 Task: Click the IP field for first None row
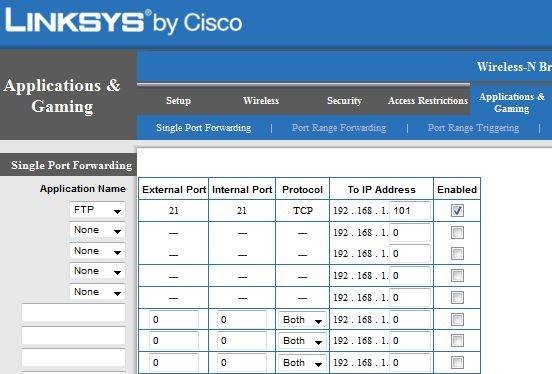[410, 232]
